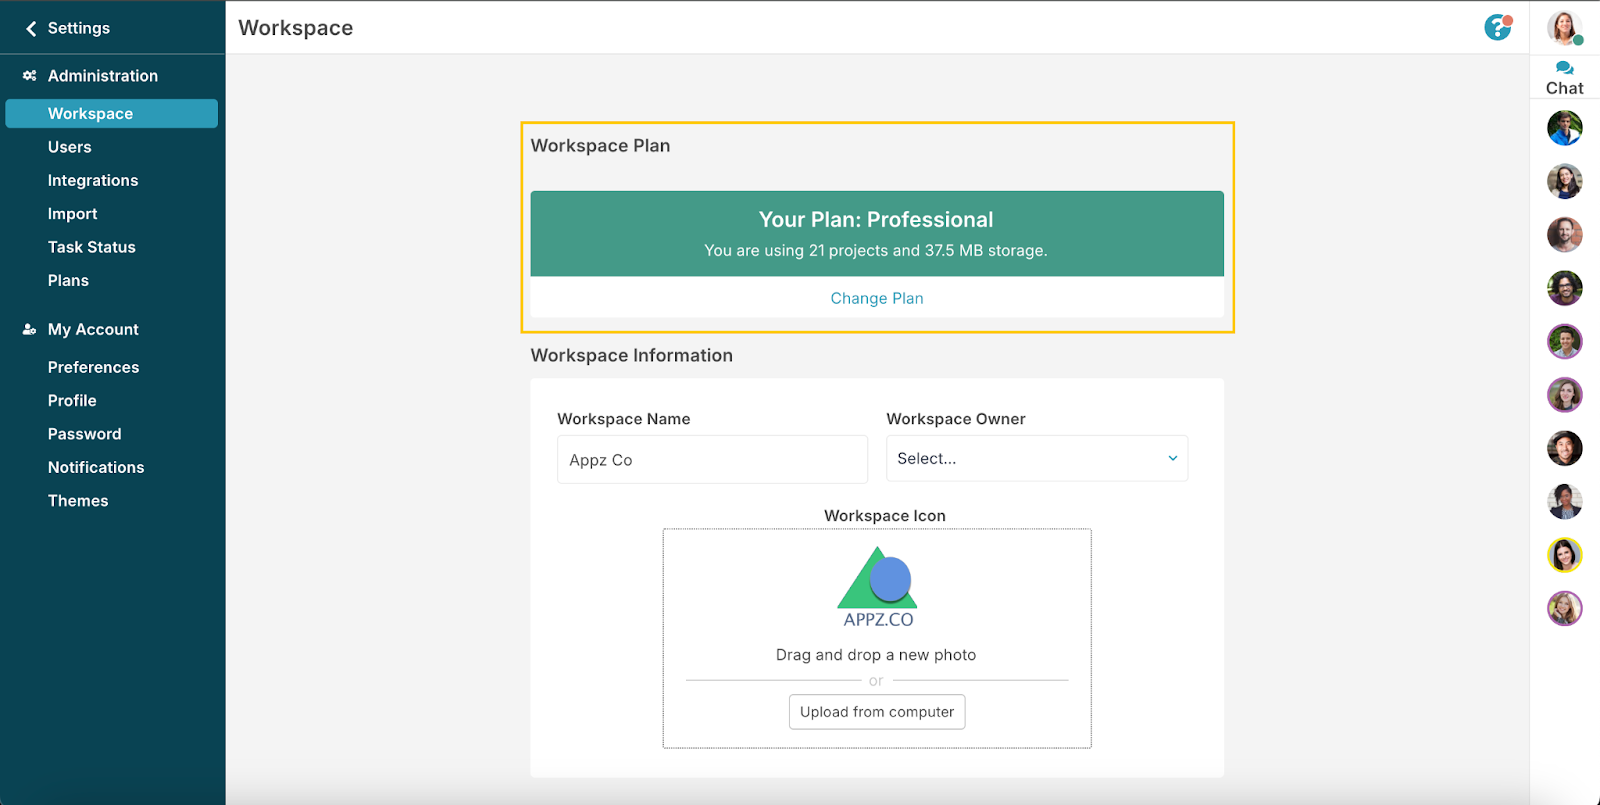Viewport: 1600px width, 805px height.
Task: Select the last contact avatar in chat list
Action: click(x=1564, y=608)
